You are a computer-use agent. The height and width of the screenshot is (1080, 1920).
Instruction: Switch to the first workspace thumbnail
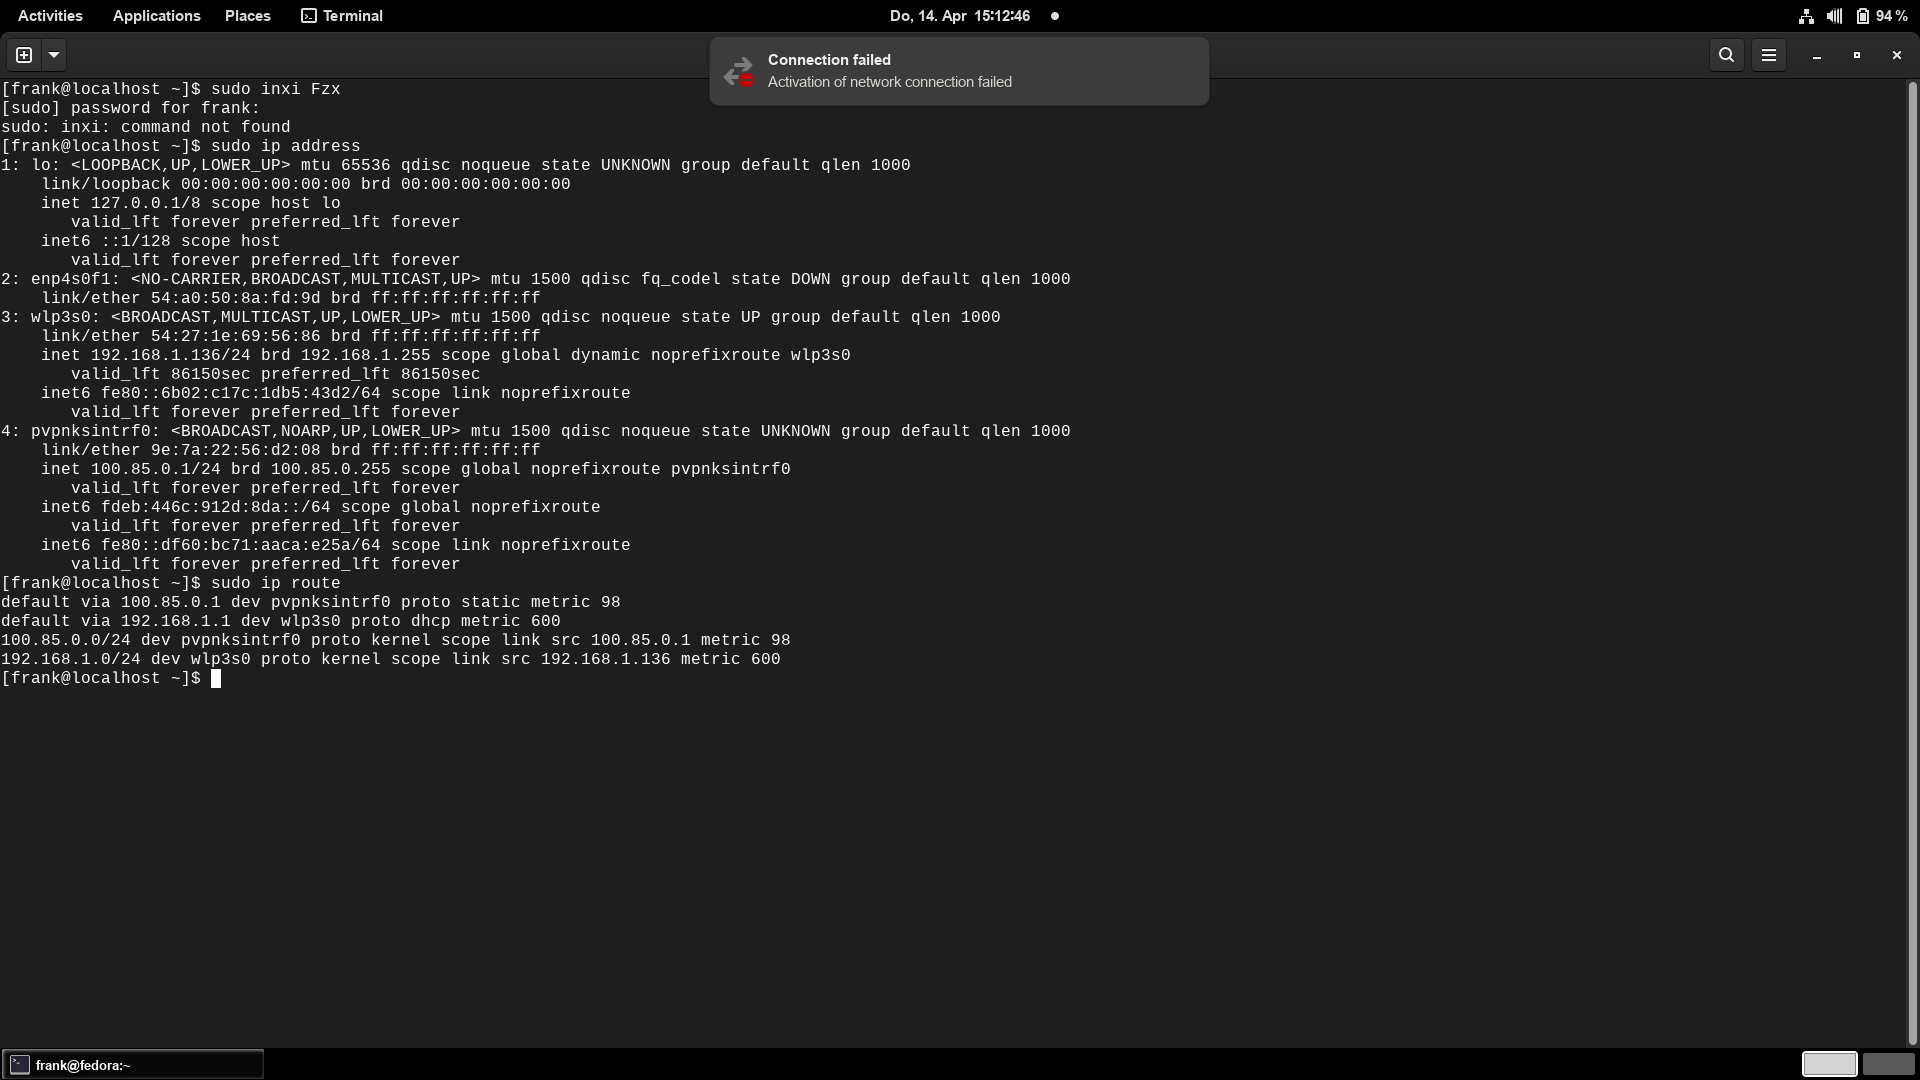click(x=1829, y=1064)
